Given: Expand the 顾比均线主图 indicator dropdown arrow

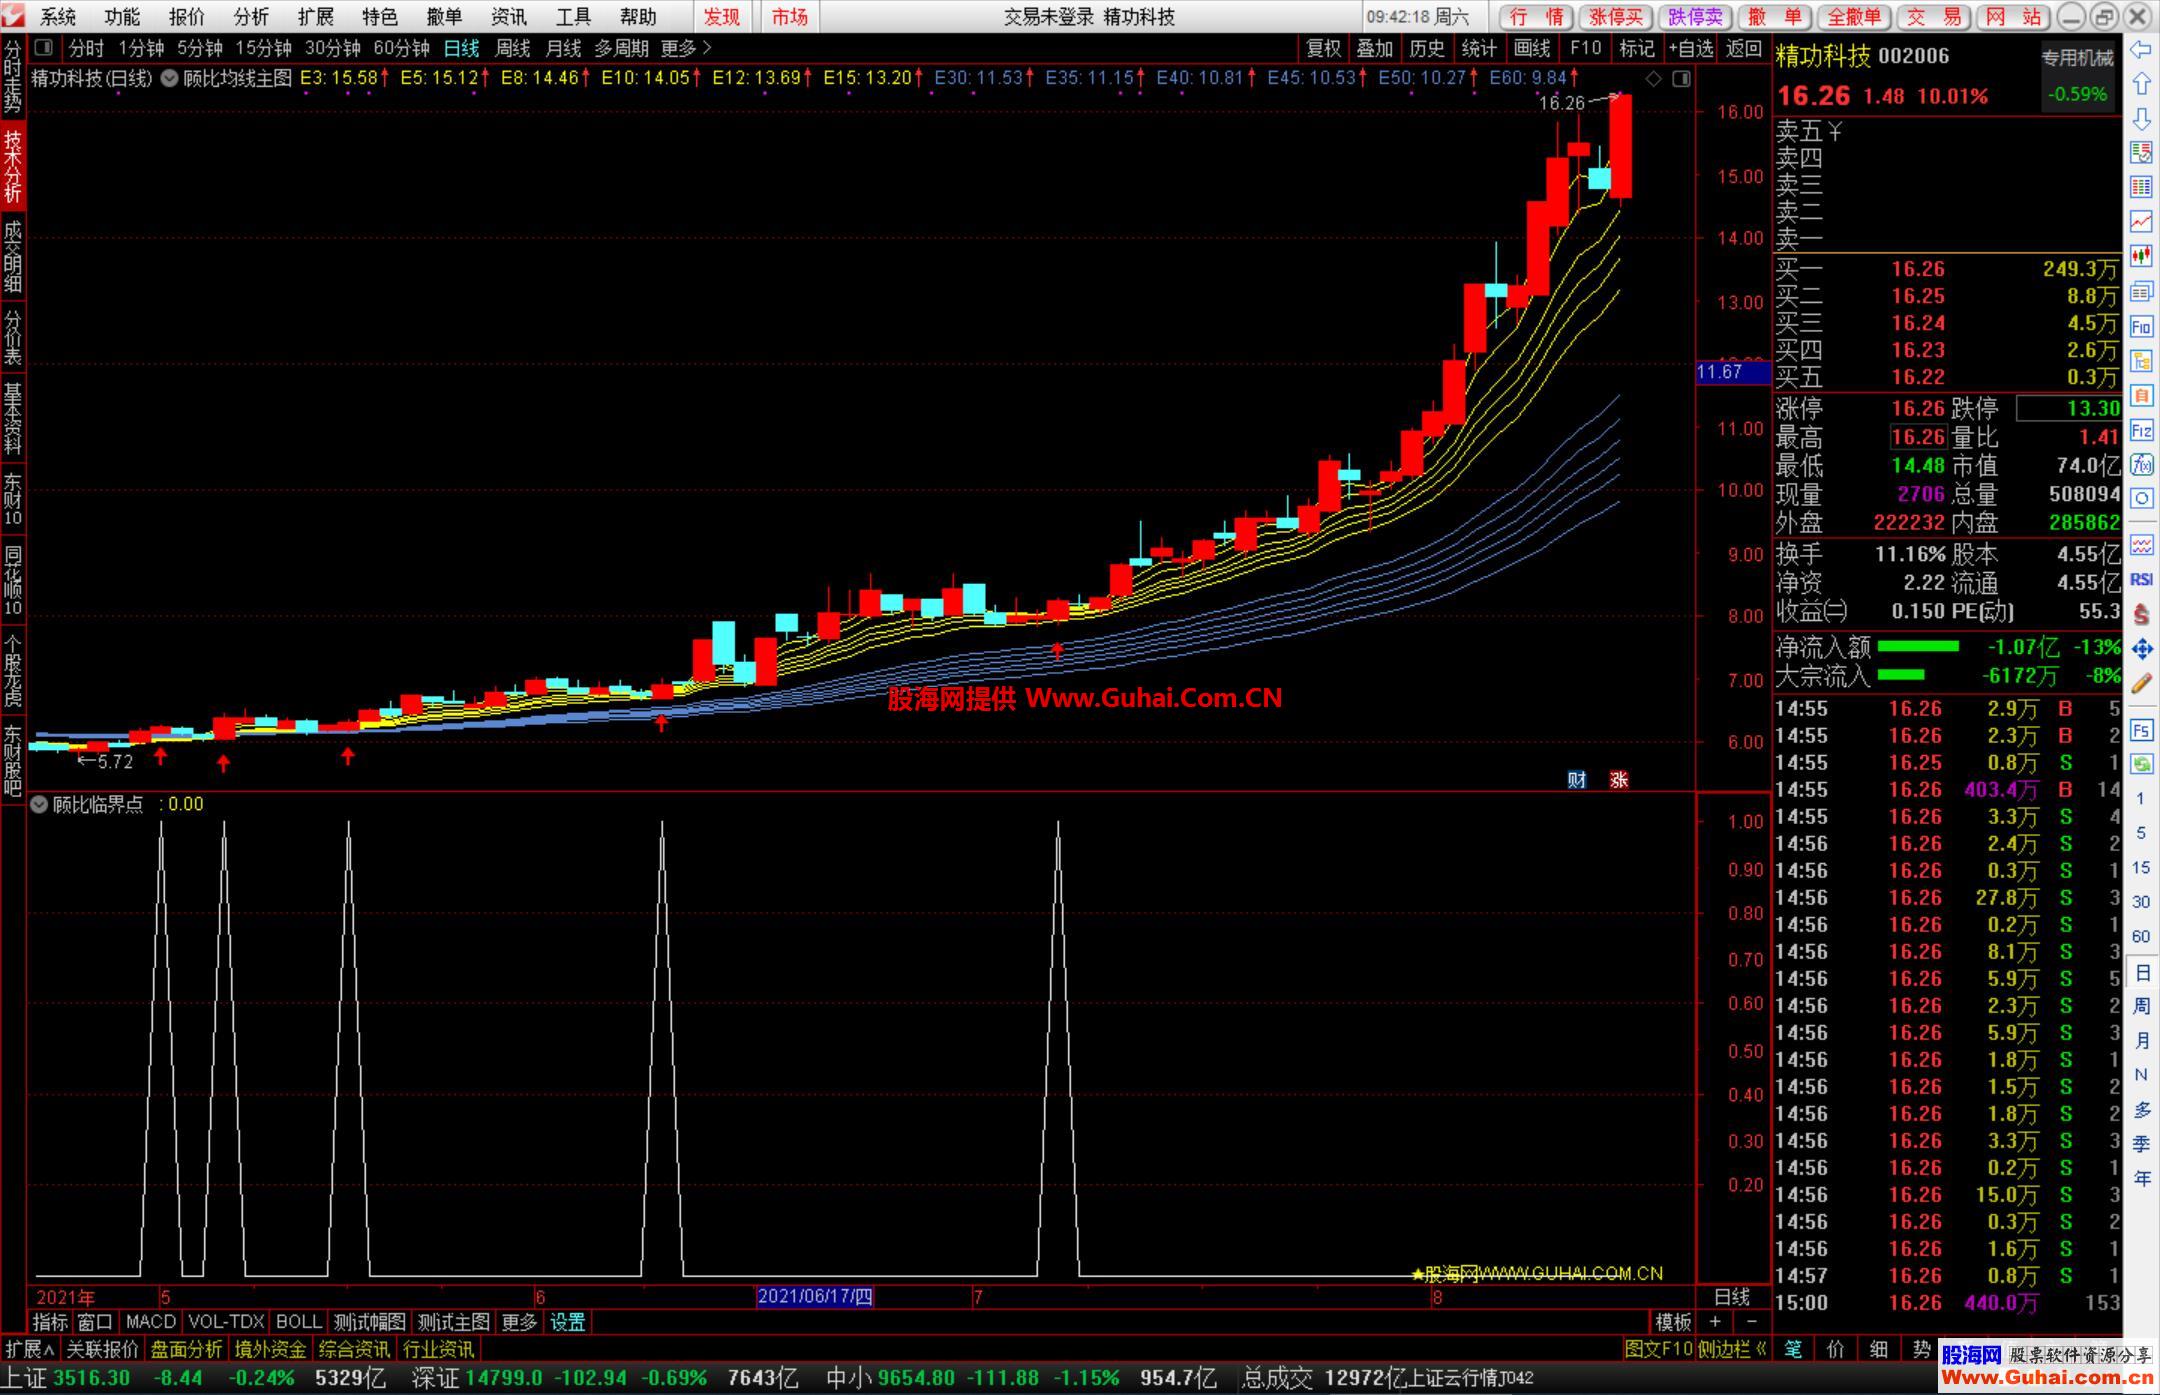Looking at the screenshot, I should click(x=169, y=78).
